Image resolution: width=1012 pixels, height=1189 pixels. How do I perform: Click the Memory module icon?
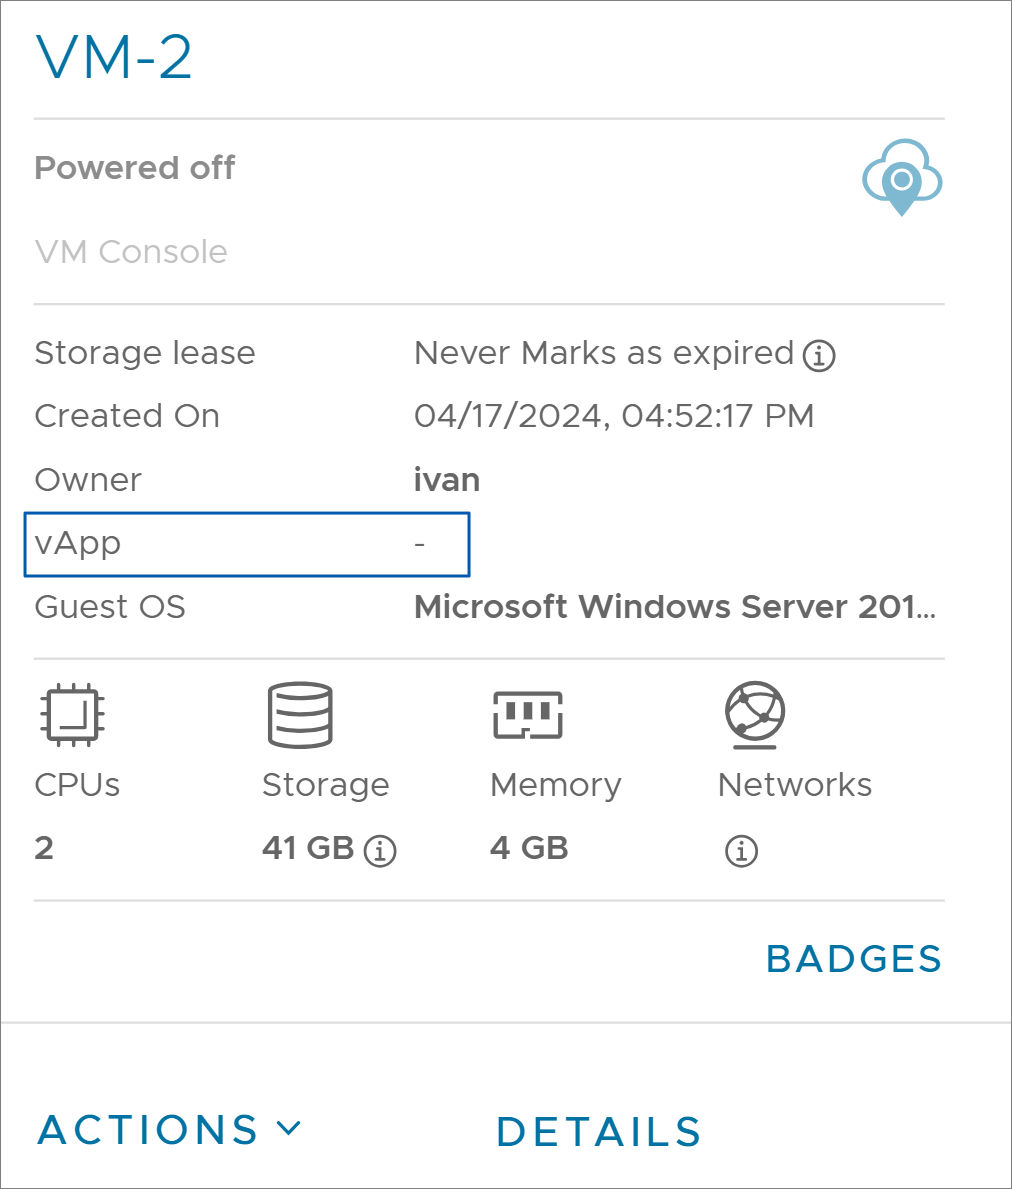pyautogui.click(x=528, y=714)
